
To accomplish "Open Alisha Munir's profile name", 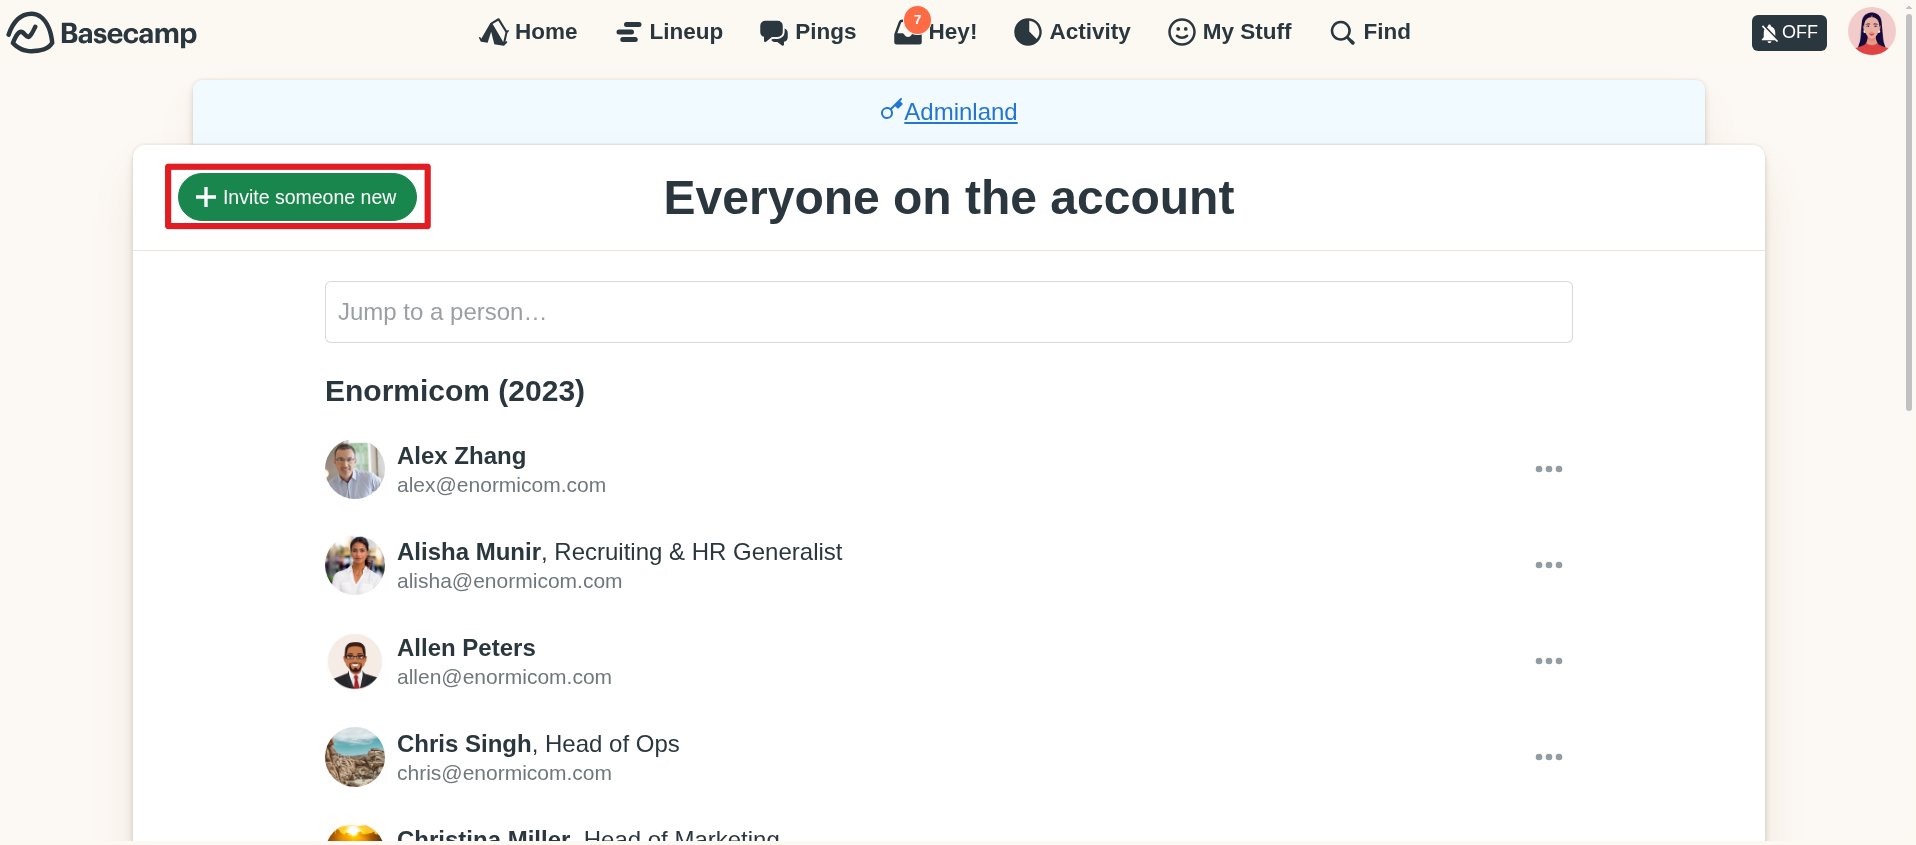I will point(469,552).
